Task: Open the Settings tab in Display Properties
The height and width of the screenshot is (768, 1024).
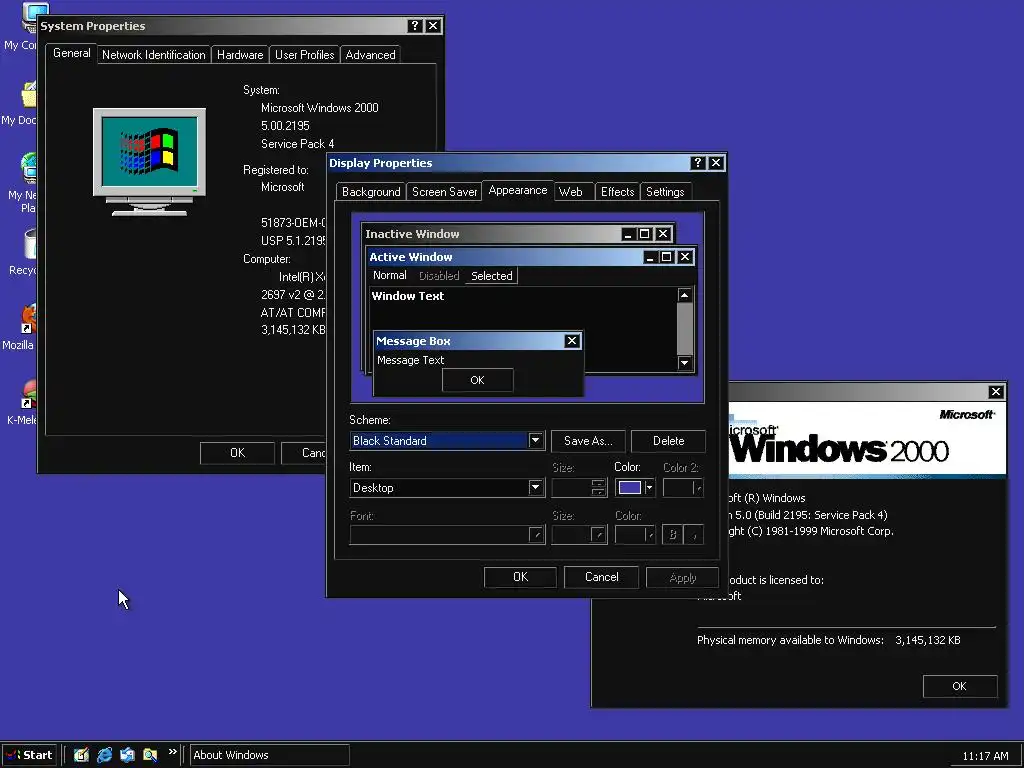Action: (x=665, y=192)
